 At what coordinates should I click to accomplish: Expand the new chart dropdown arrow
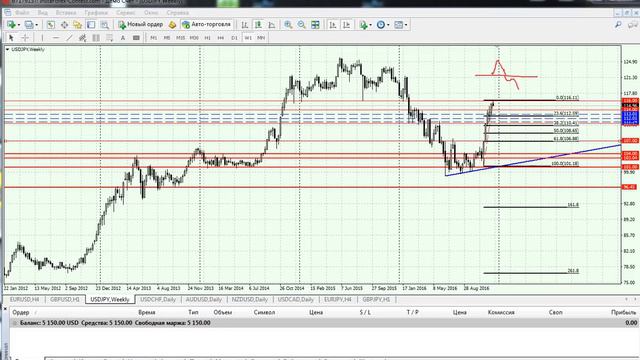18,25
